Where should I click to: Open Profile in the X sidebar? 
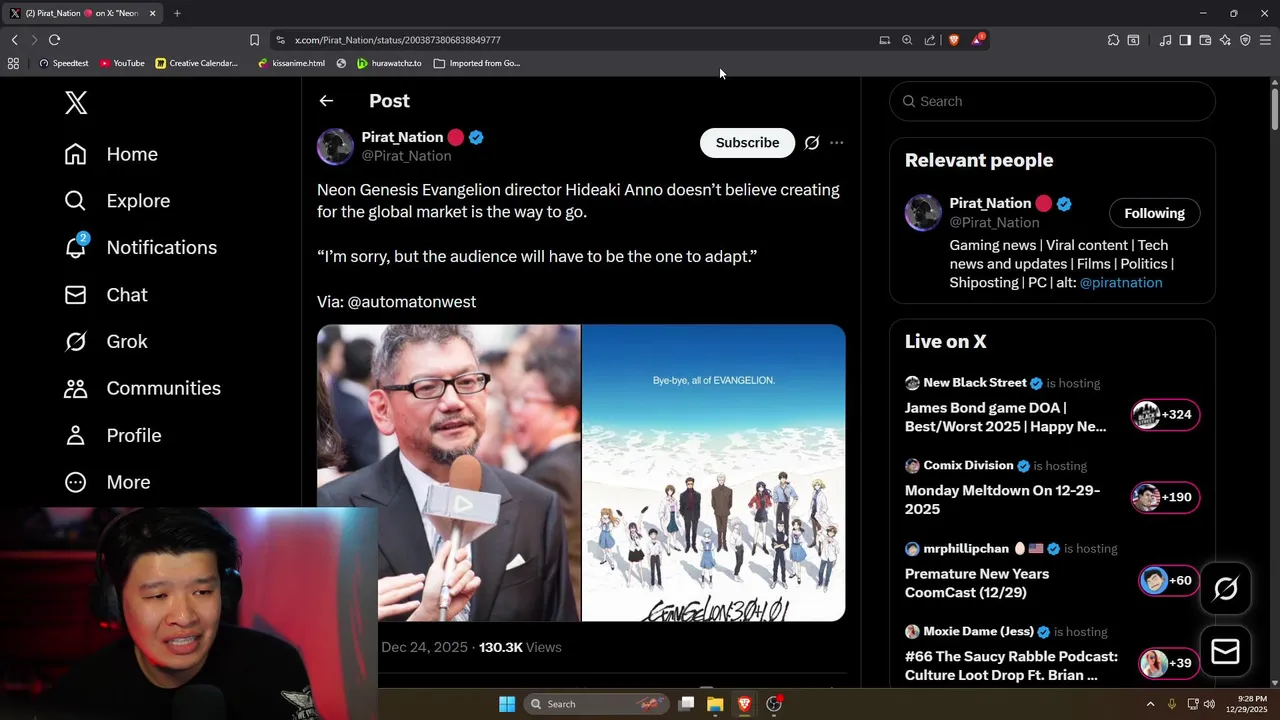click(x=112, y=435)
